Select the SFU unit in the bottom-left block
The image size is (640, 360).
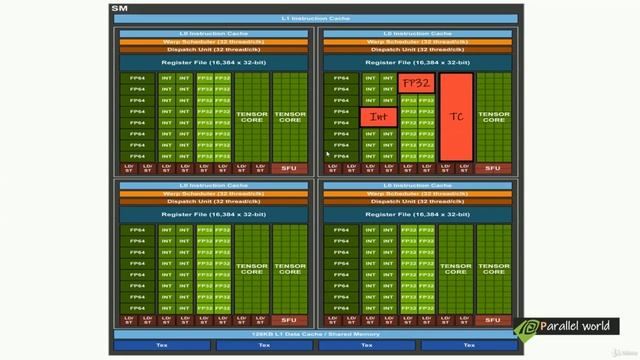click(x=289, y=320)
